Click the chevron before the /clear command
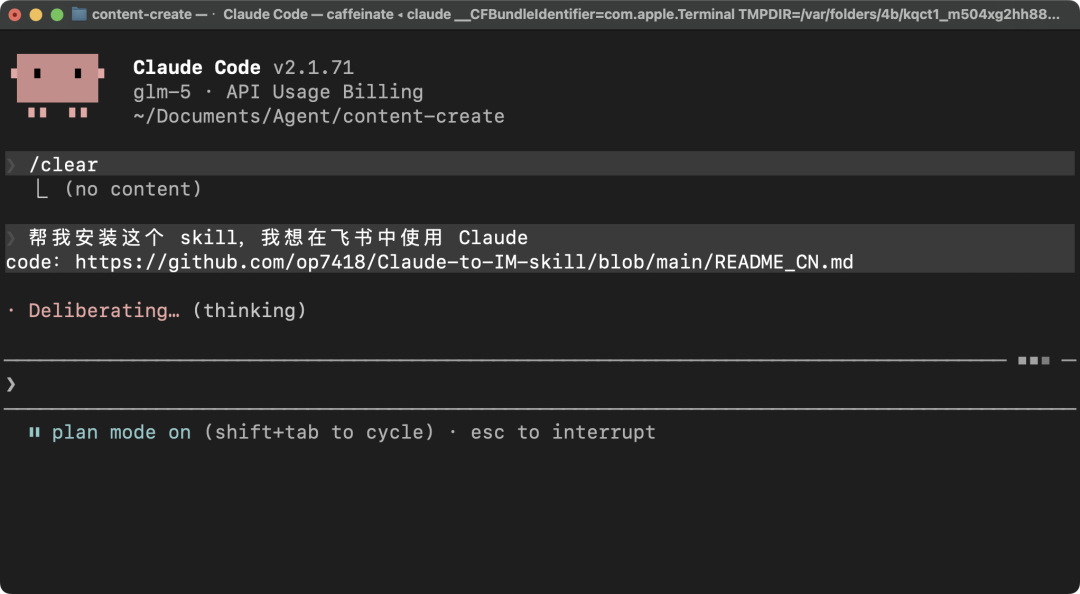Screen dimensions: 1080x594 [11, 165]
